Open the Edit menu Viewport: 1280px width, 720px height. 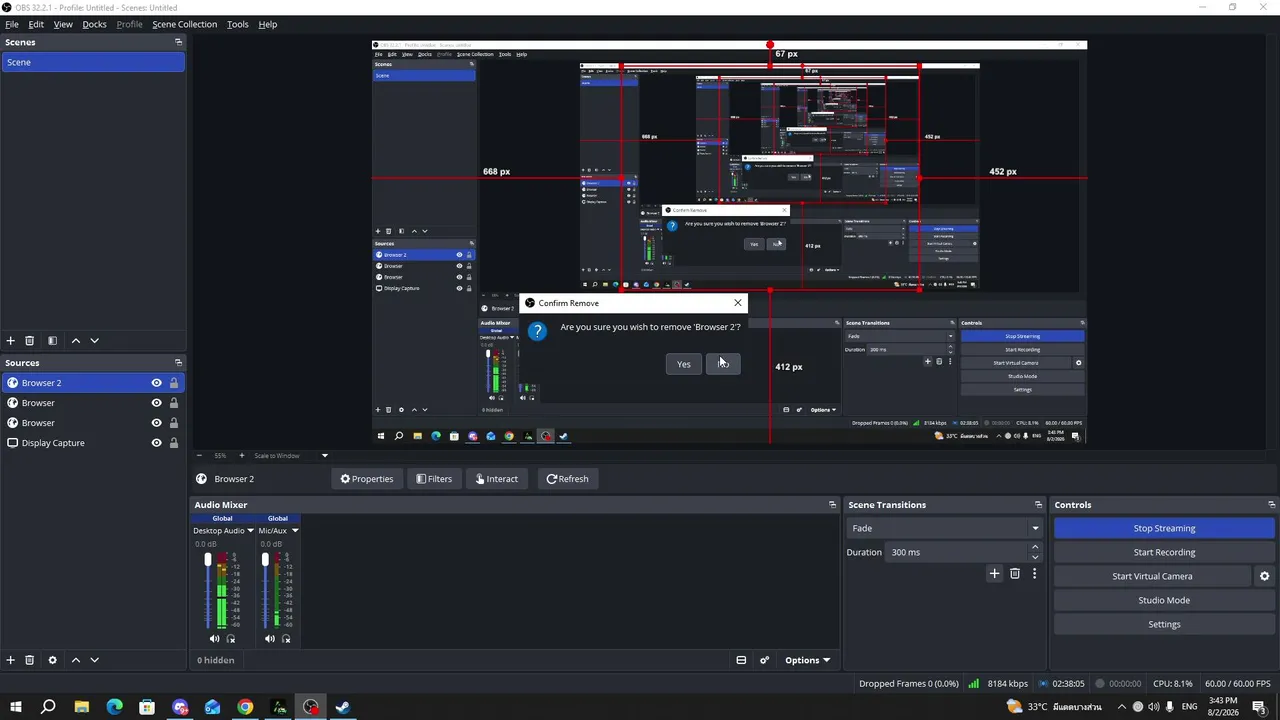pyautogui.click(x=36, y=24)
